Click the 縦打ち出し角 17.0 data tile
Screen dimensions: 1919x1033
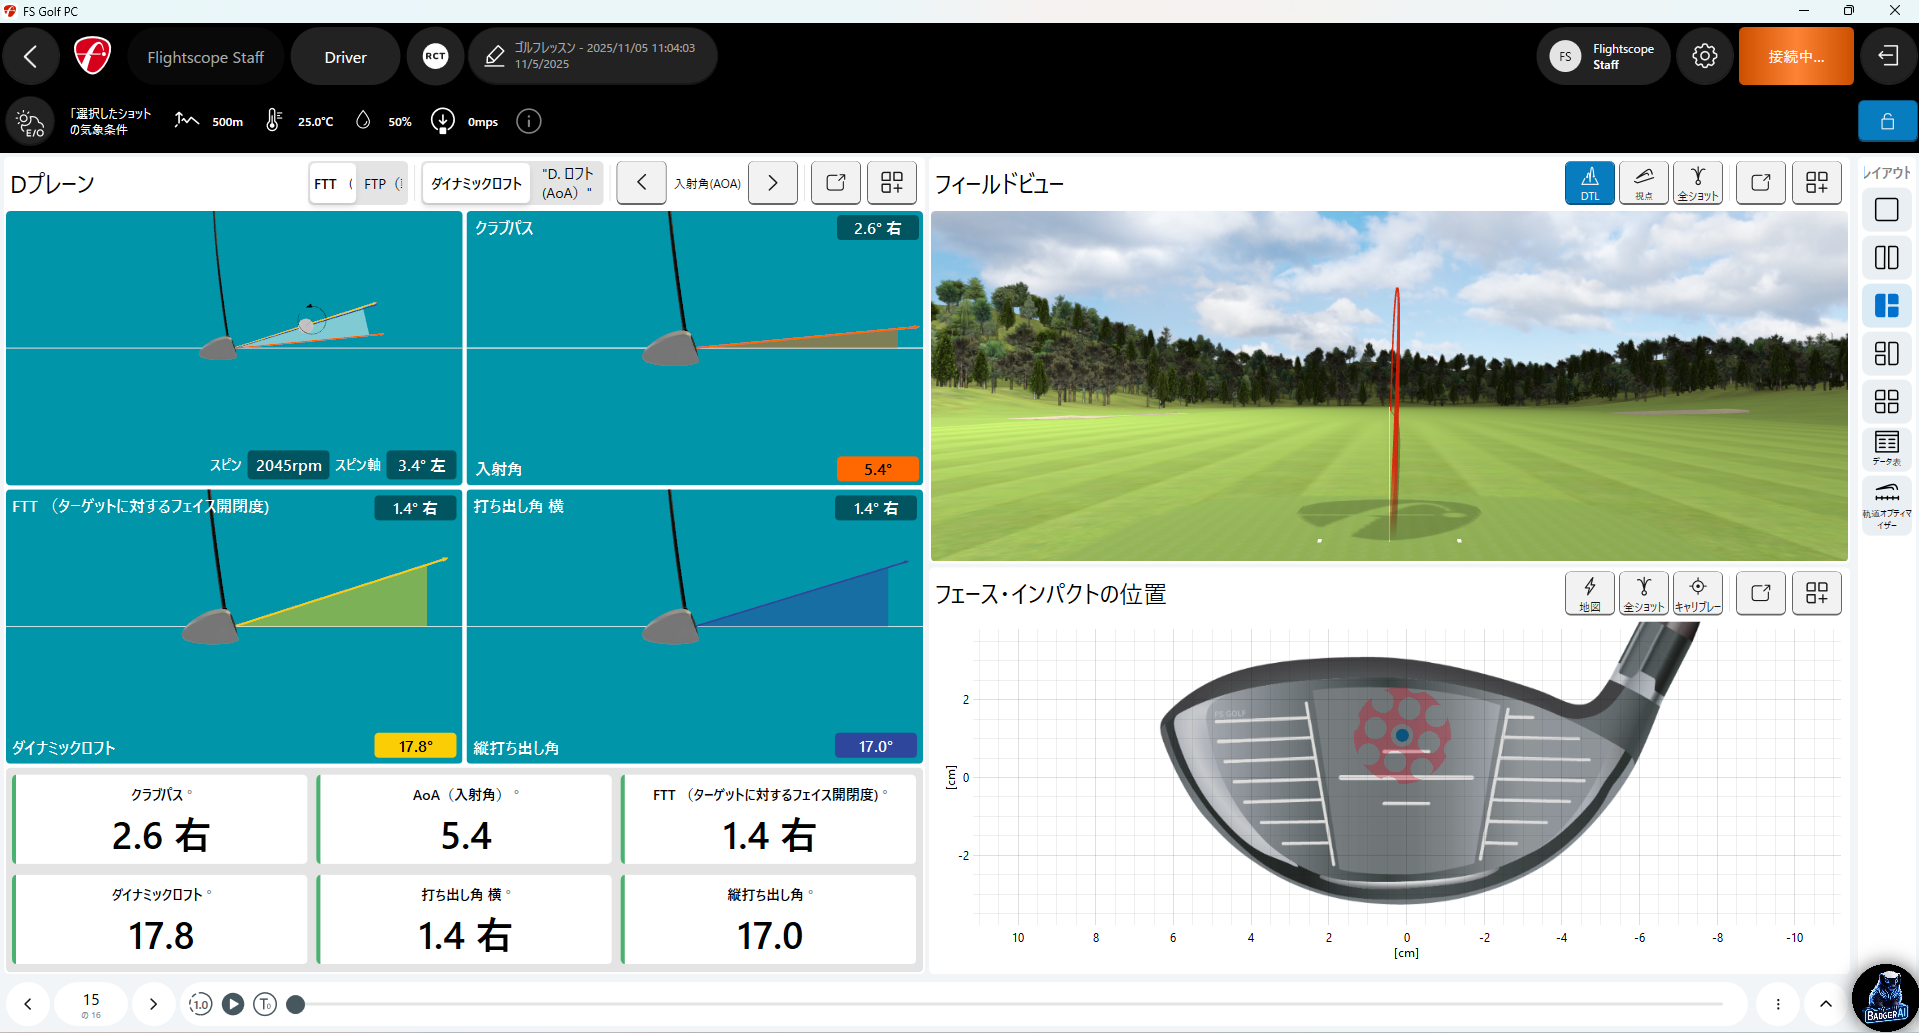pyautogui.click(x=769, y=919)
